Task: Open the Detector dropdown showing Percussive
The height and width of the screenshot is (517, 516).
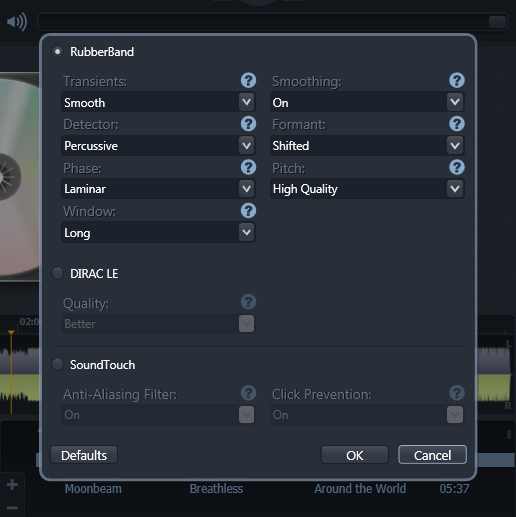Action: point(158,146)
